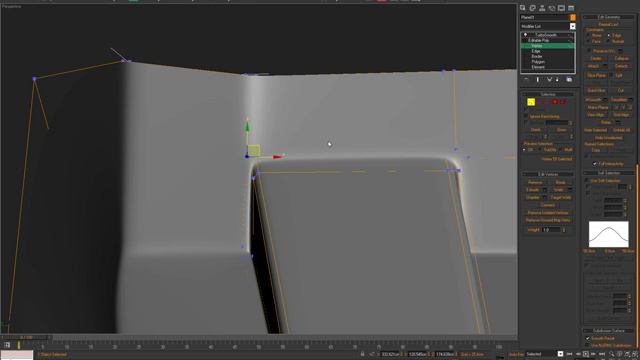The height and width of the screenshot is (360, 640).
Task: Collapse the Soft Selection rollout header
Action: [x=609, y=173]
